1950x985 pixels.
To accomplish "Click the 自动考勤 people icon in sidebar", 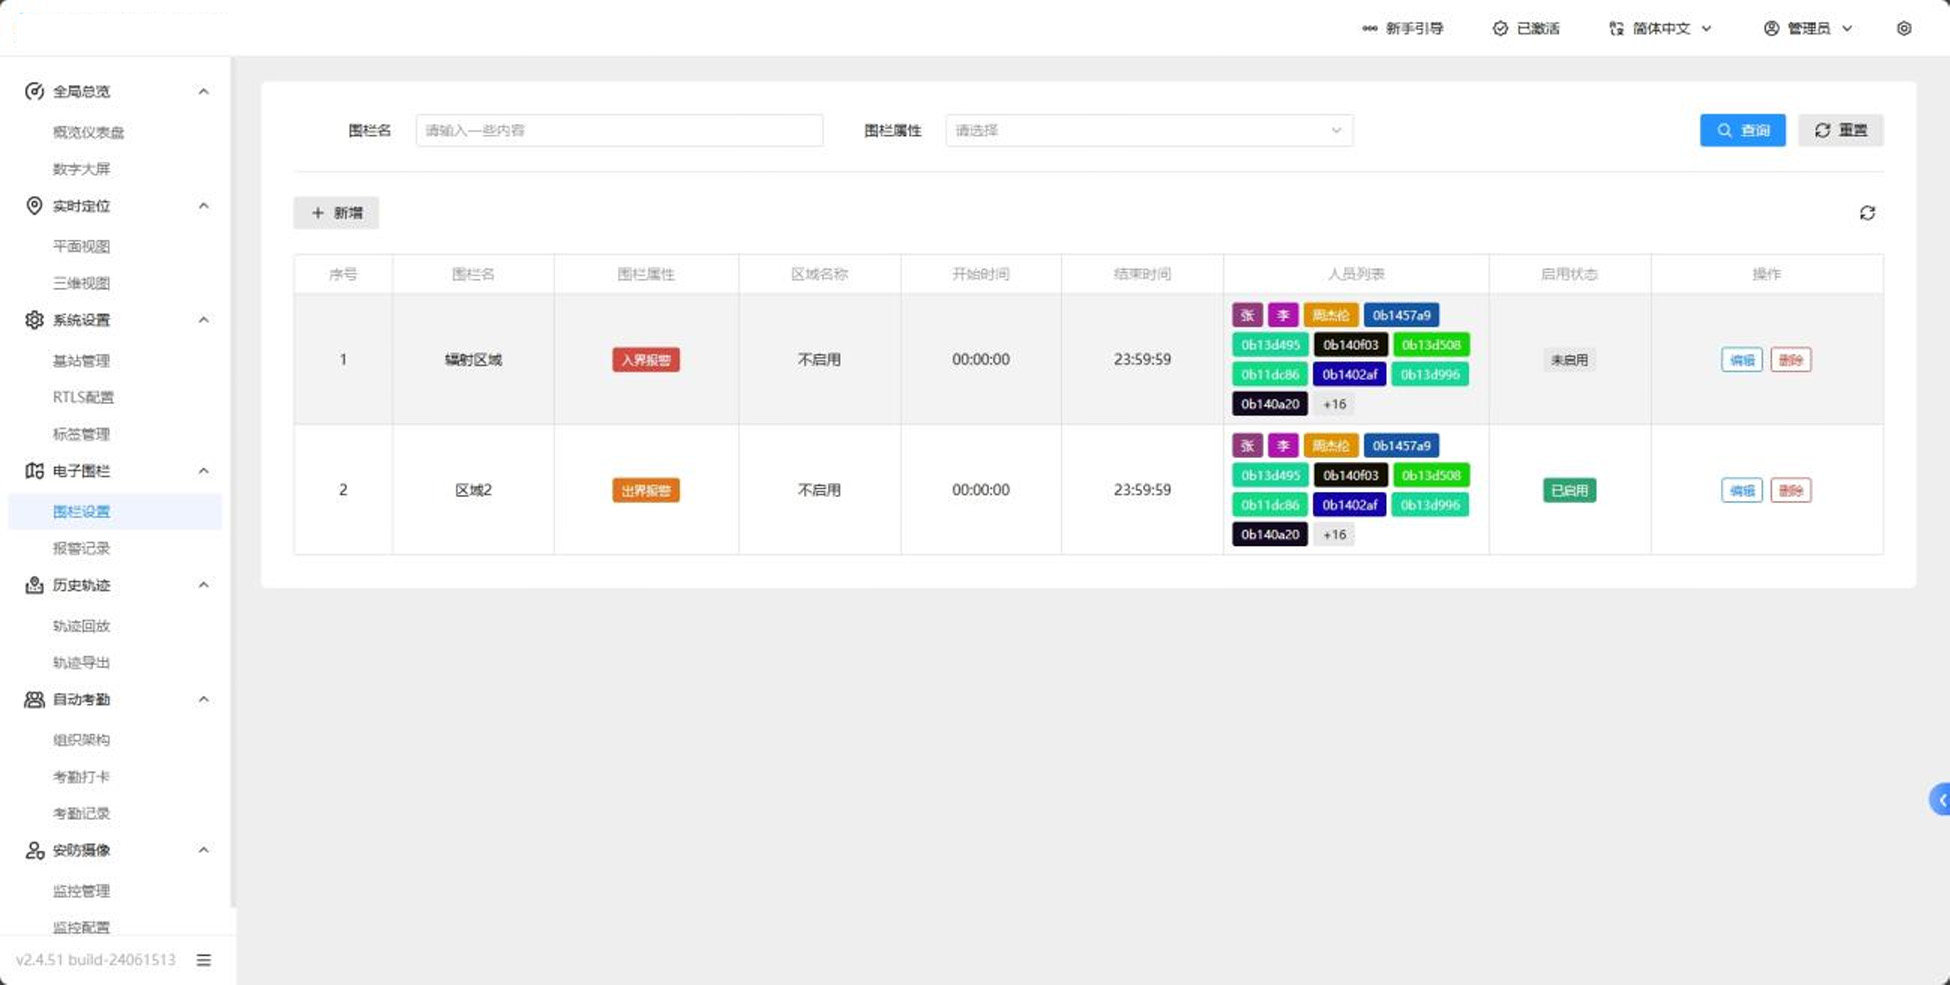I will 34,700.
